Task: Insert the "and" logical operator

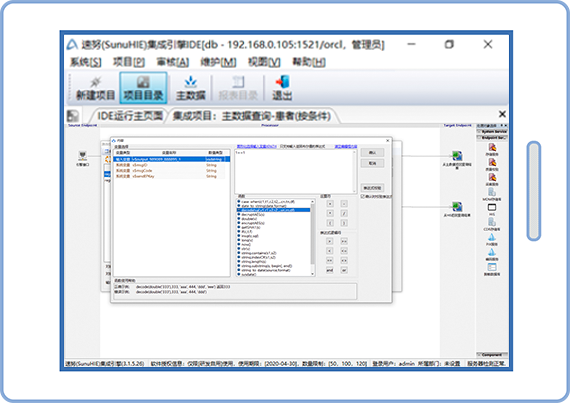Action: 329,270
